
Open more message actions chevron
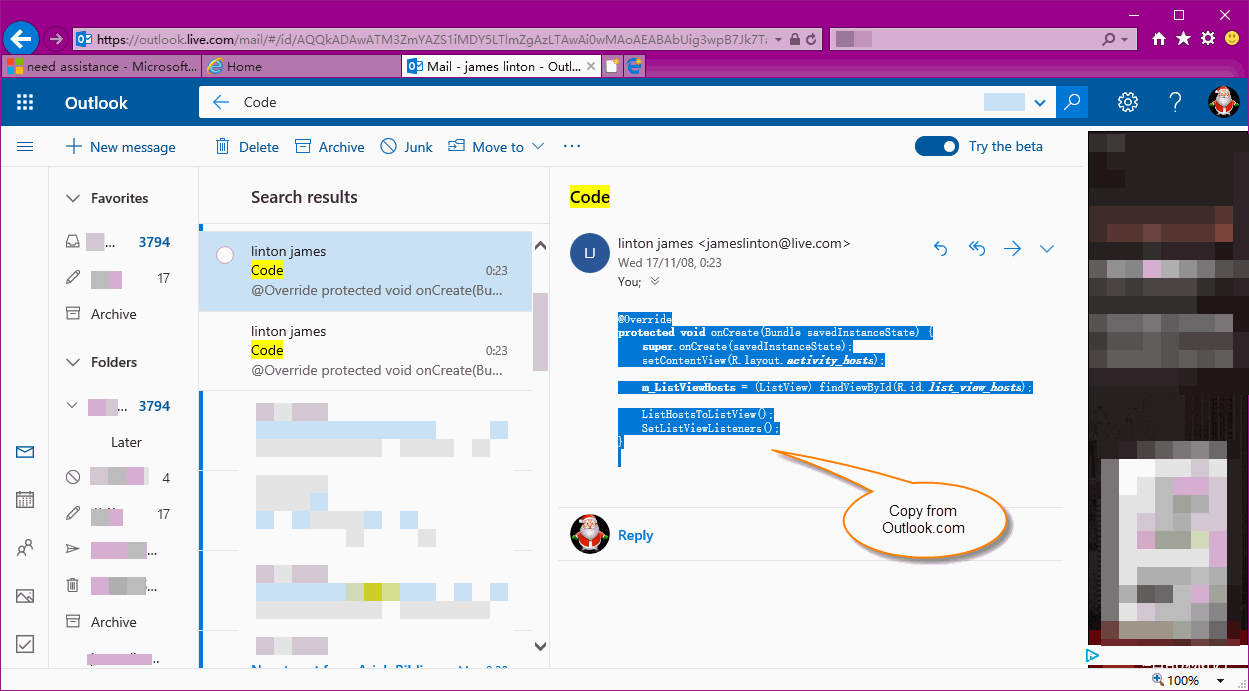click(x=1047, y=248)
